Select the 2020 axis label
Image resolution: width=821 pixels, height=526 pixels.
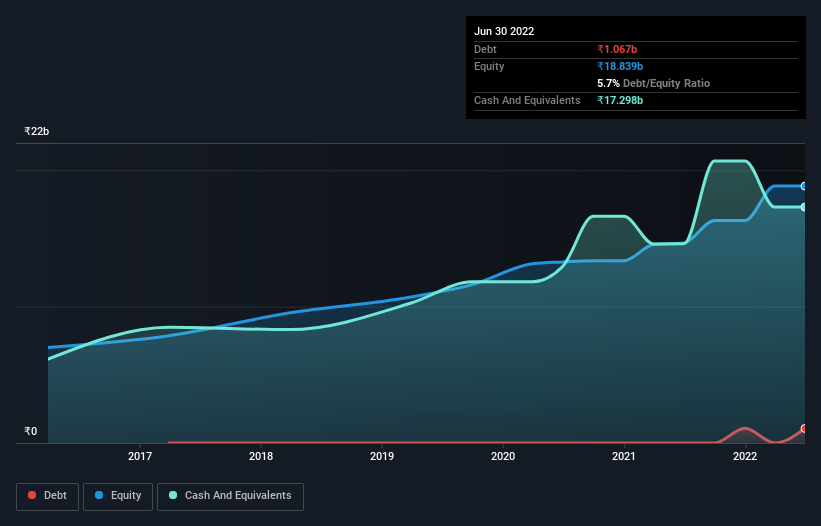[x=503, y=456]
